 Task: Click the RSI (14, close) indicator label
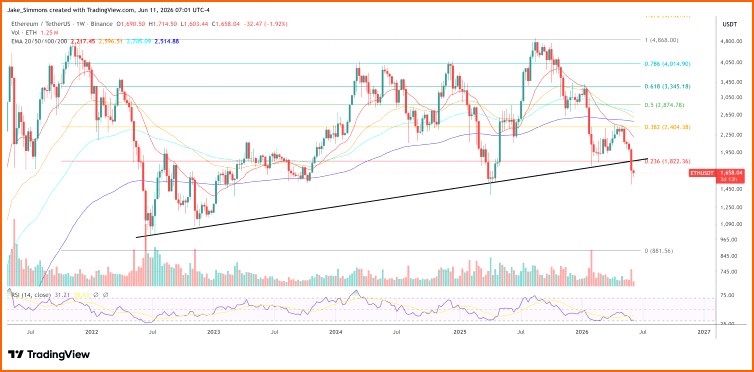click(30, 294)
